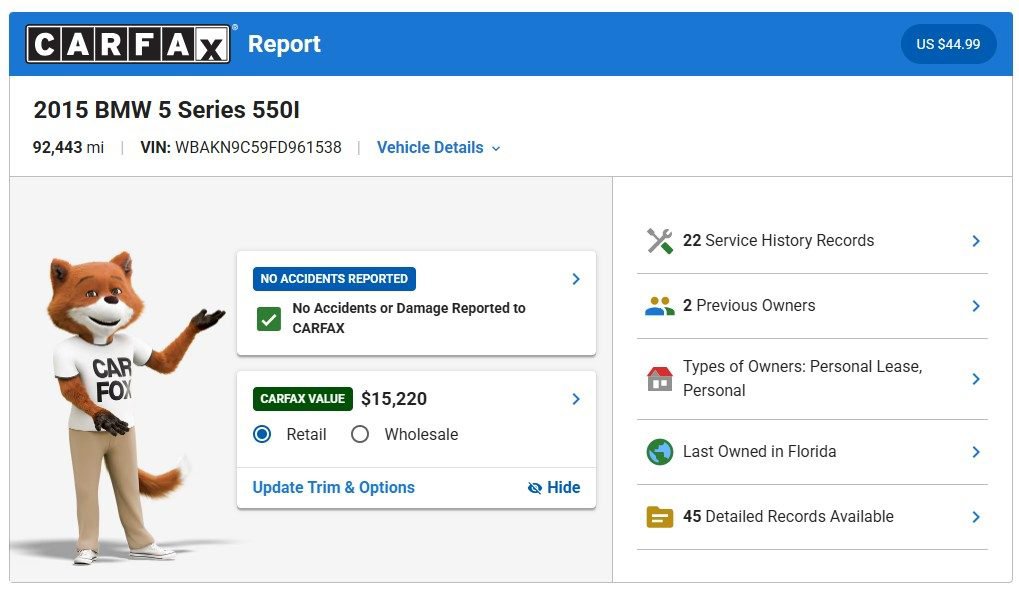
Task: Click the $15,220 value amount
Action: point(394,399)
